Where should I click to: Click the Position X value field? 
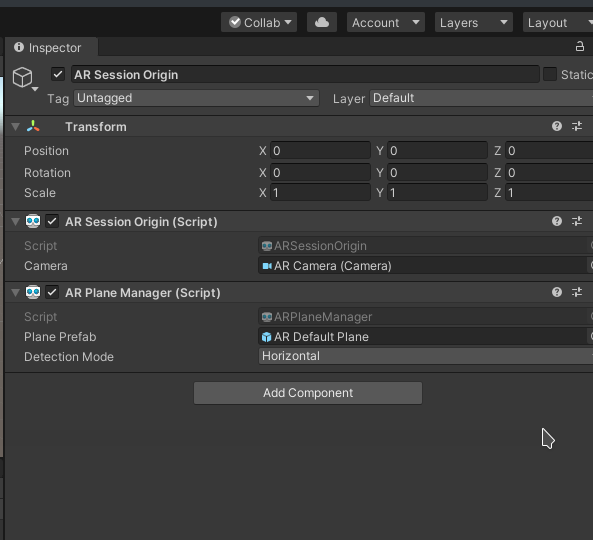click(x=320, y=151)
